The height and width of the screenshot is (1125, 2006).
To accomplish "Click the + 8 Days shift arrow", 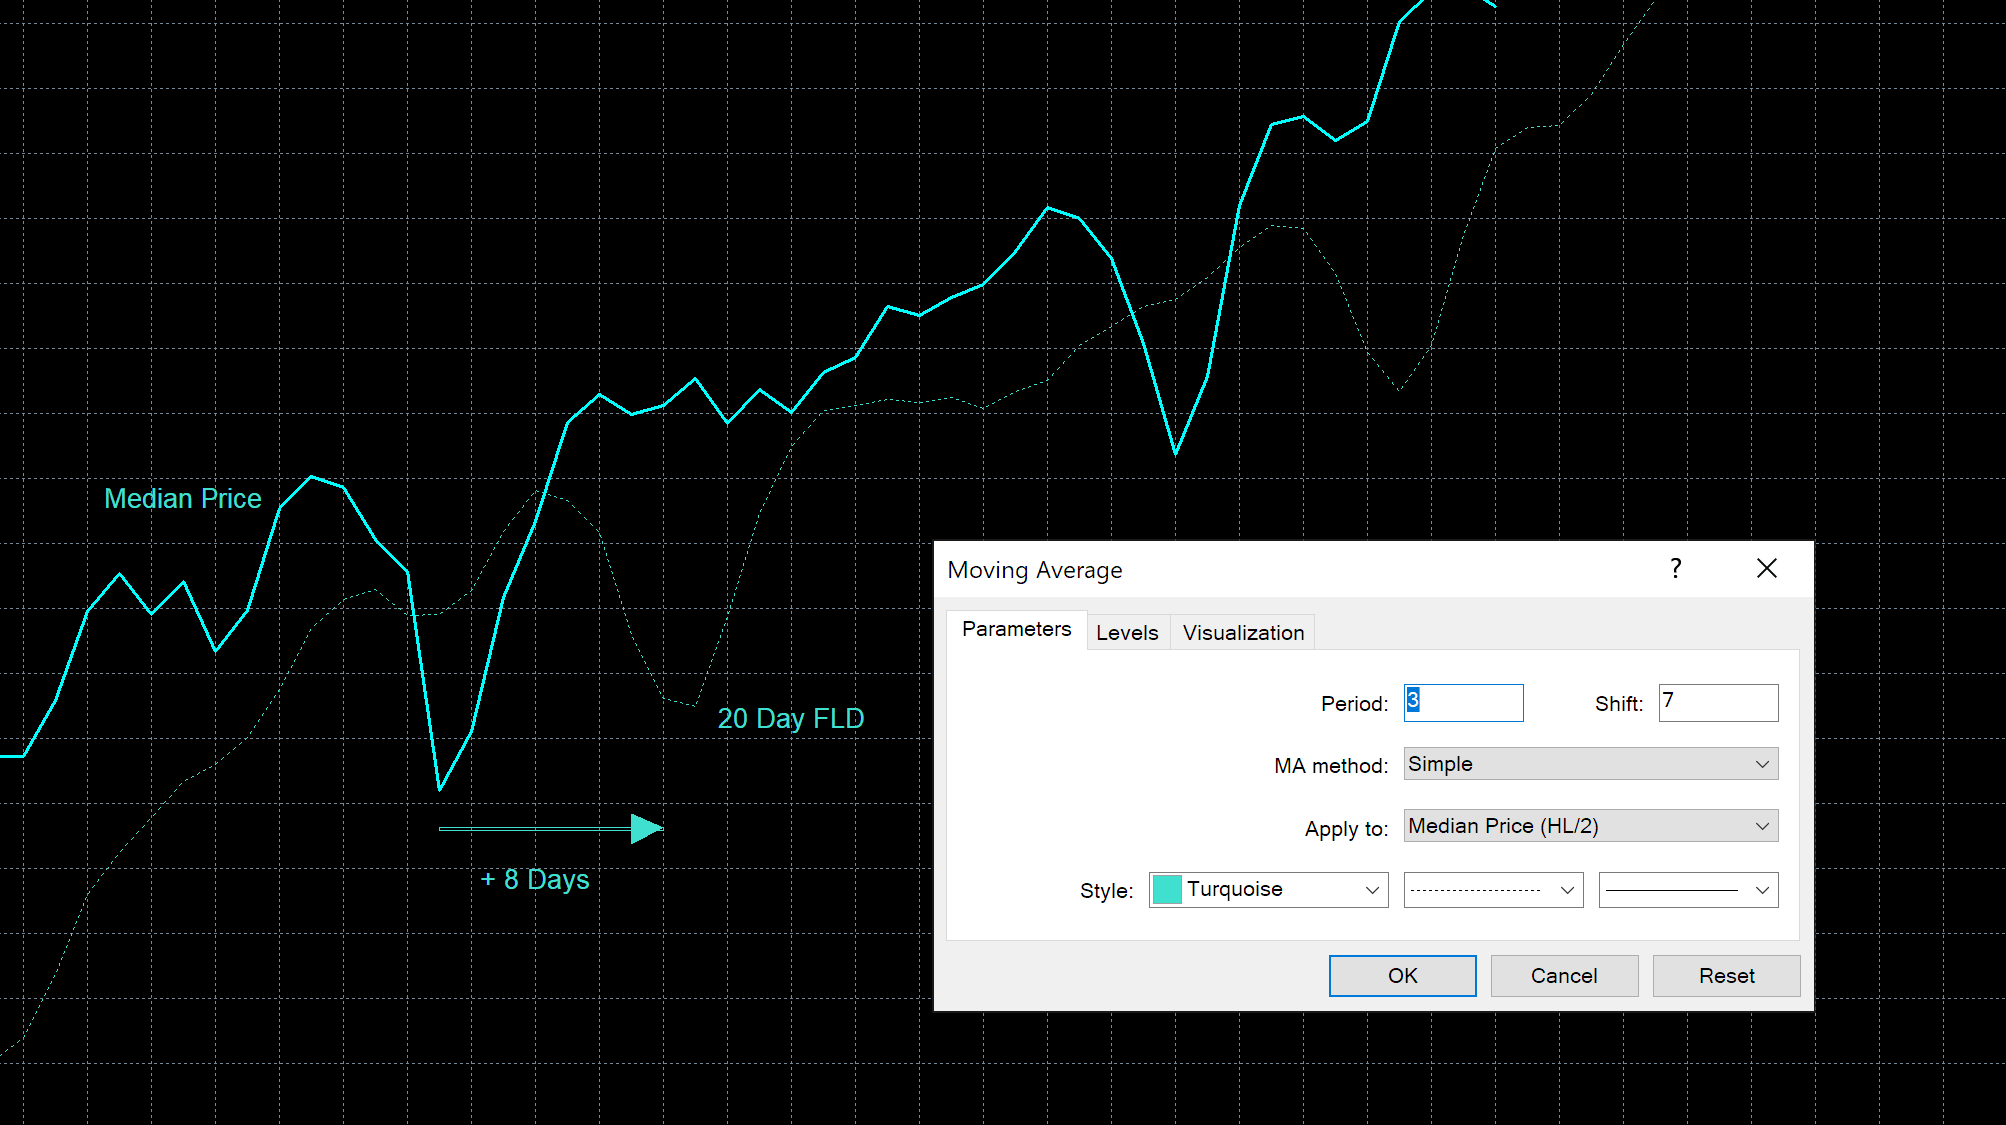I will pyautogui.click(x=550, y=828).
